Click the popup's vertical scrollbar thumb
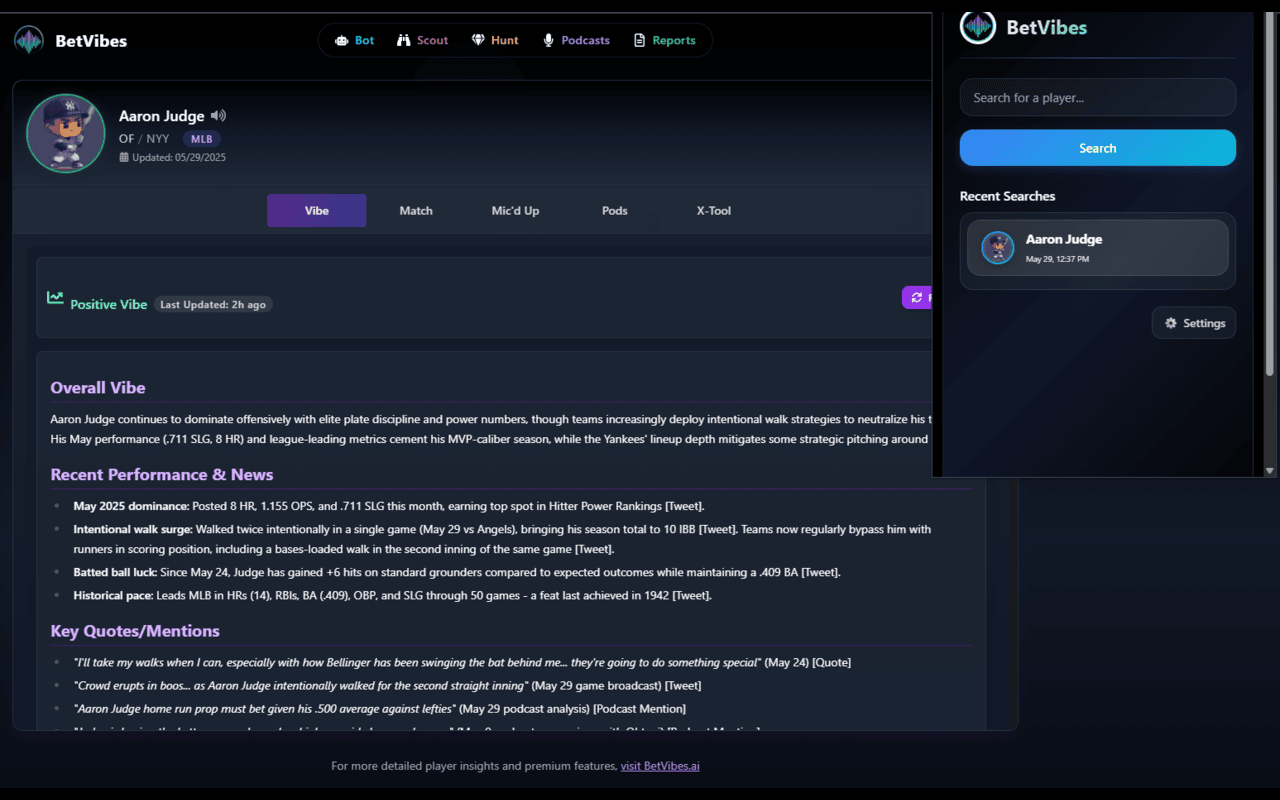 point(1270,195)
